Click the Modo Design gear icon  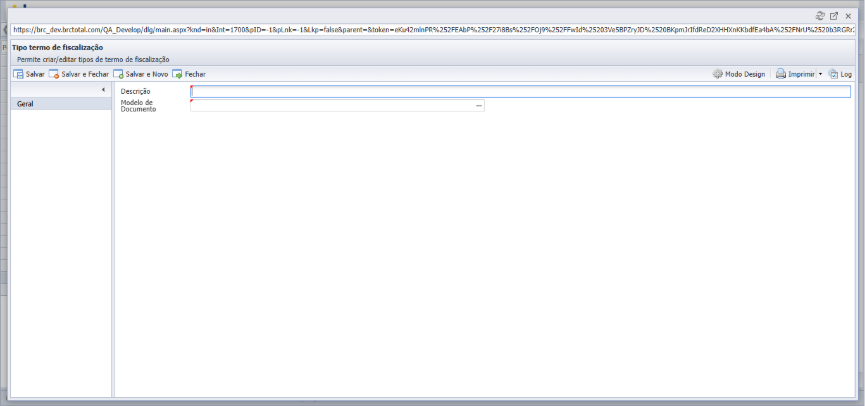tap(717, 74)
